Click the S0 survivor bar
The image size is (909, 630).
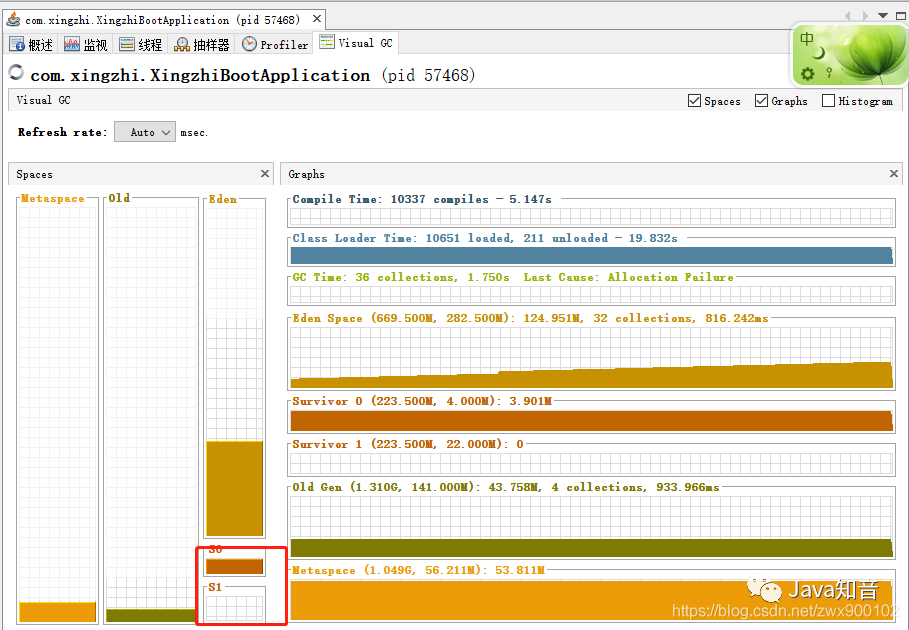[235, 566]
